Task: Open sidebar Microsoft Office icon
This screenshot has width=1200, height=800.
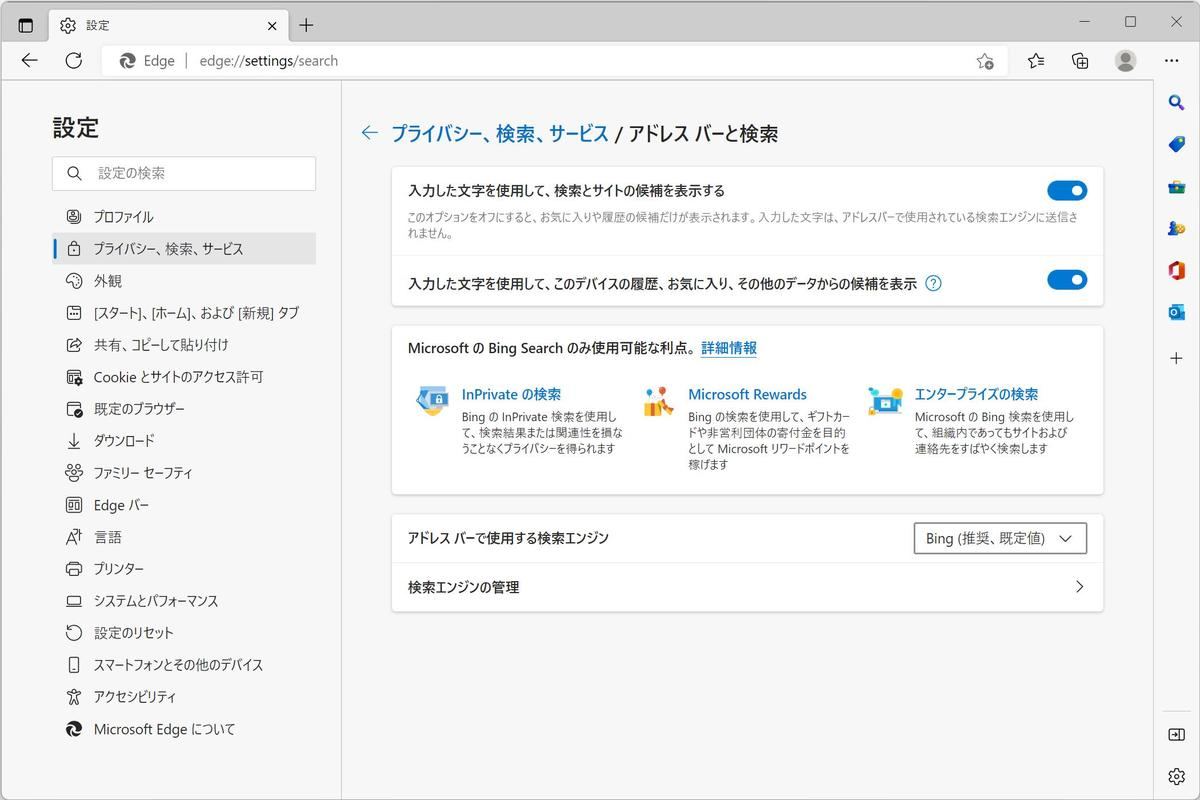Action: tap(1176, 270)
